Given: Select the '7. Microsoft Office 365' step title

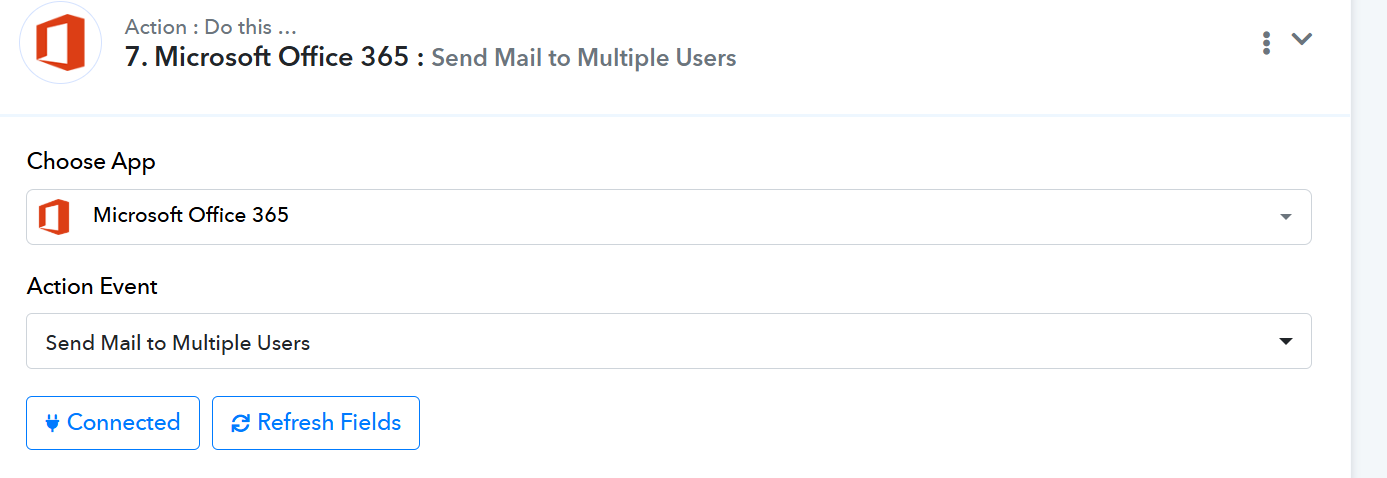Looking at the screenshot, I should 267,57.
